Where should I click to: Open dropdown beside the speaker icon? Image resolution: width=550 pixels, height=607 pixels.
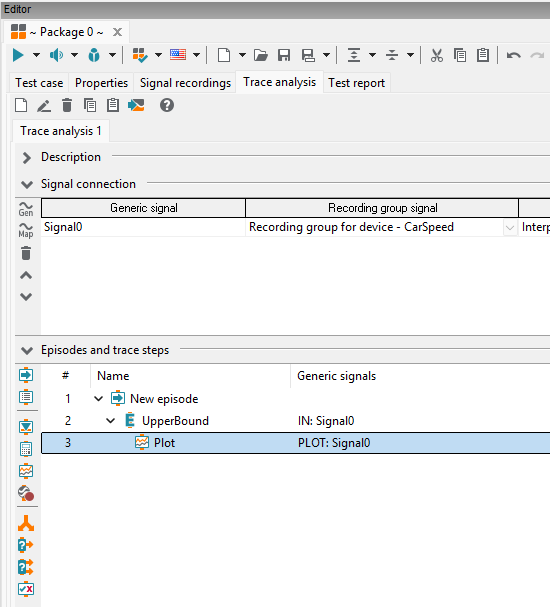click(x=74, y=55)
